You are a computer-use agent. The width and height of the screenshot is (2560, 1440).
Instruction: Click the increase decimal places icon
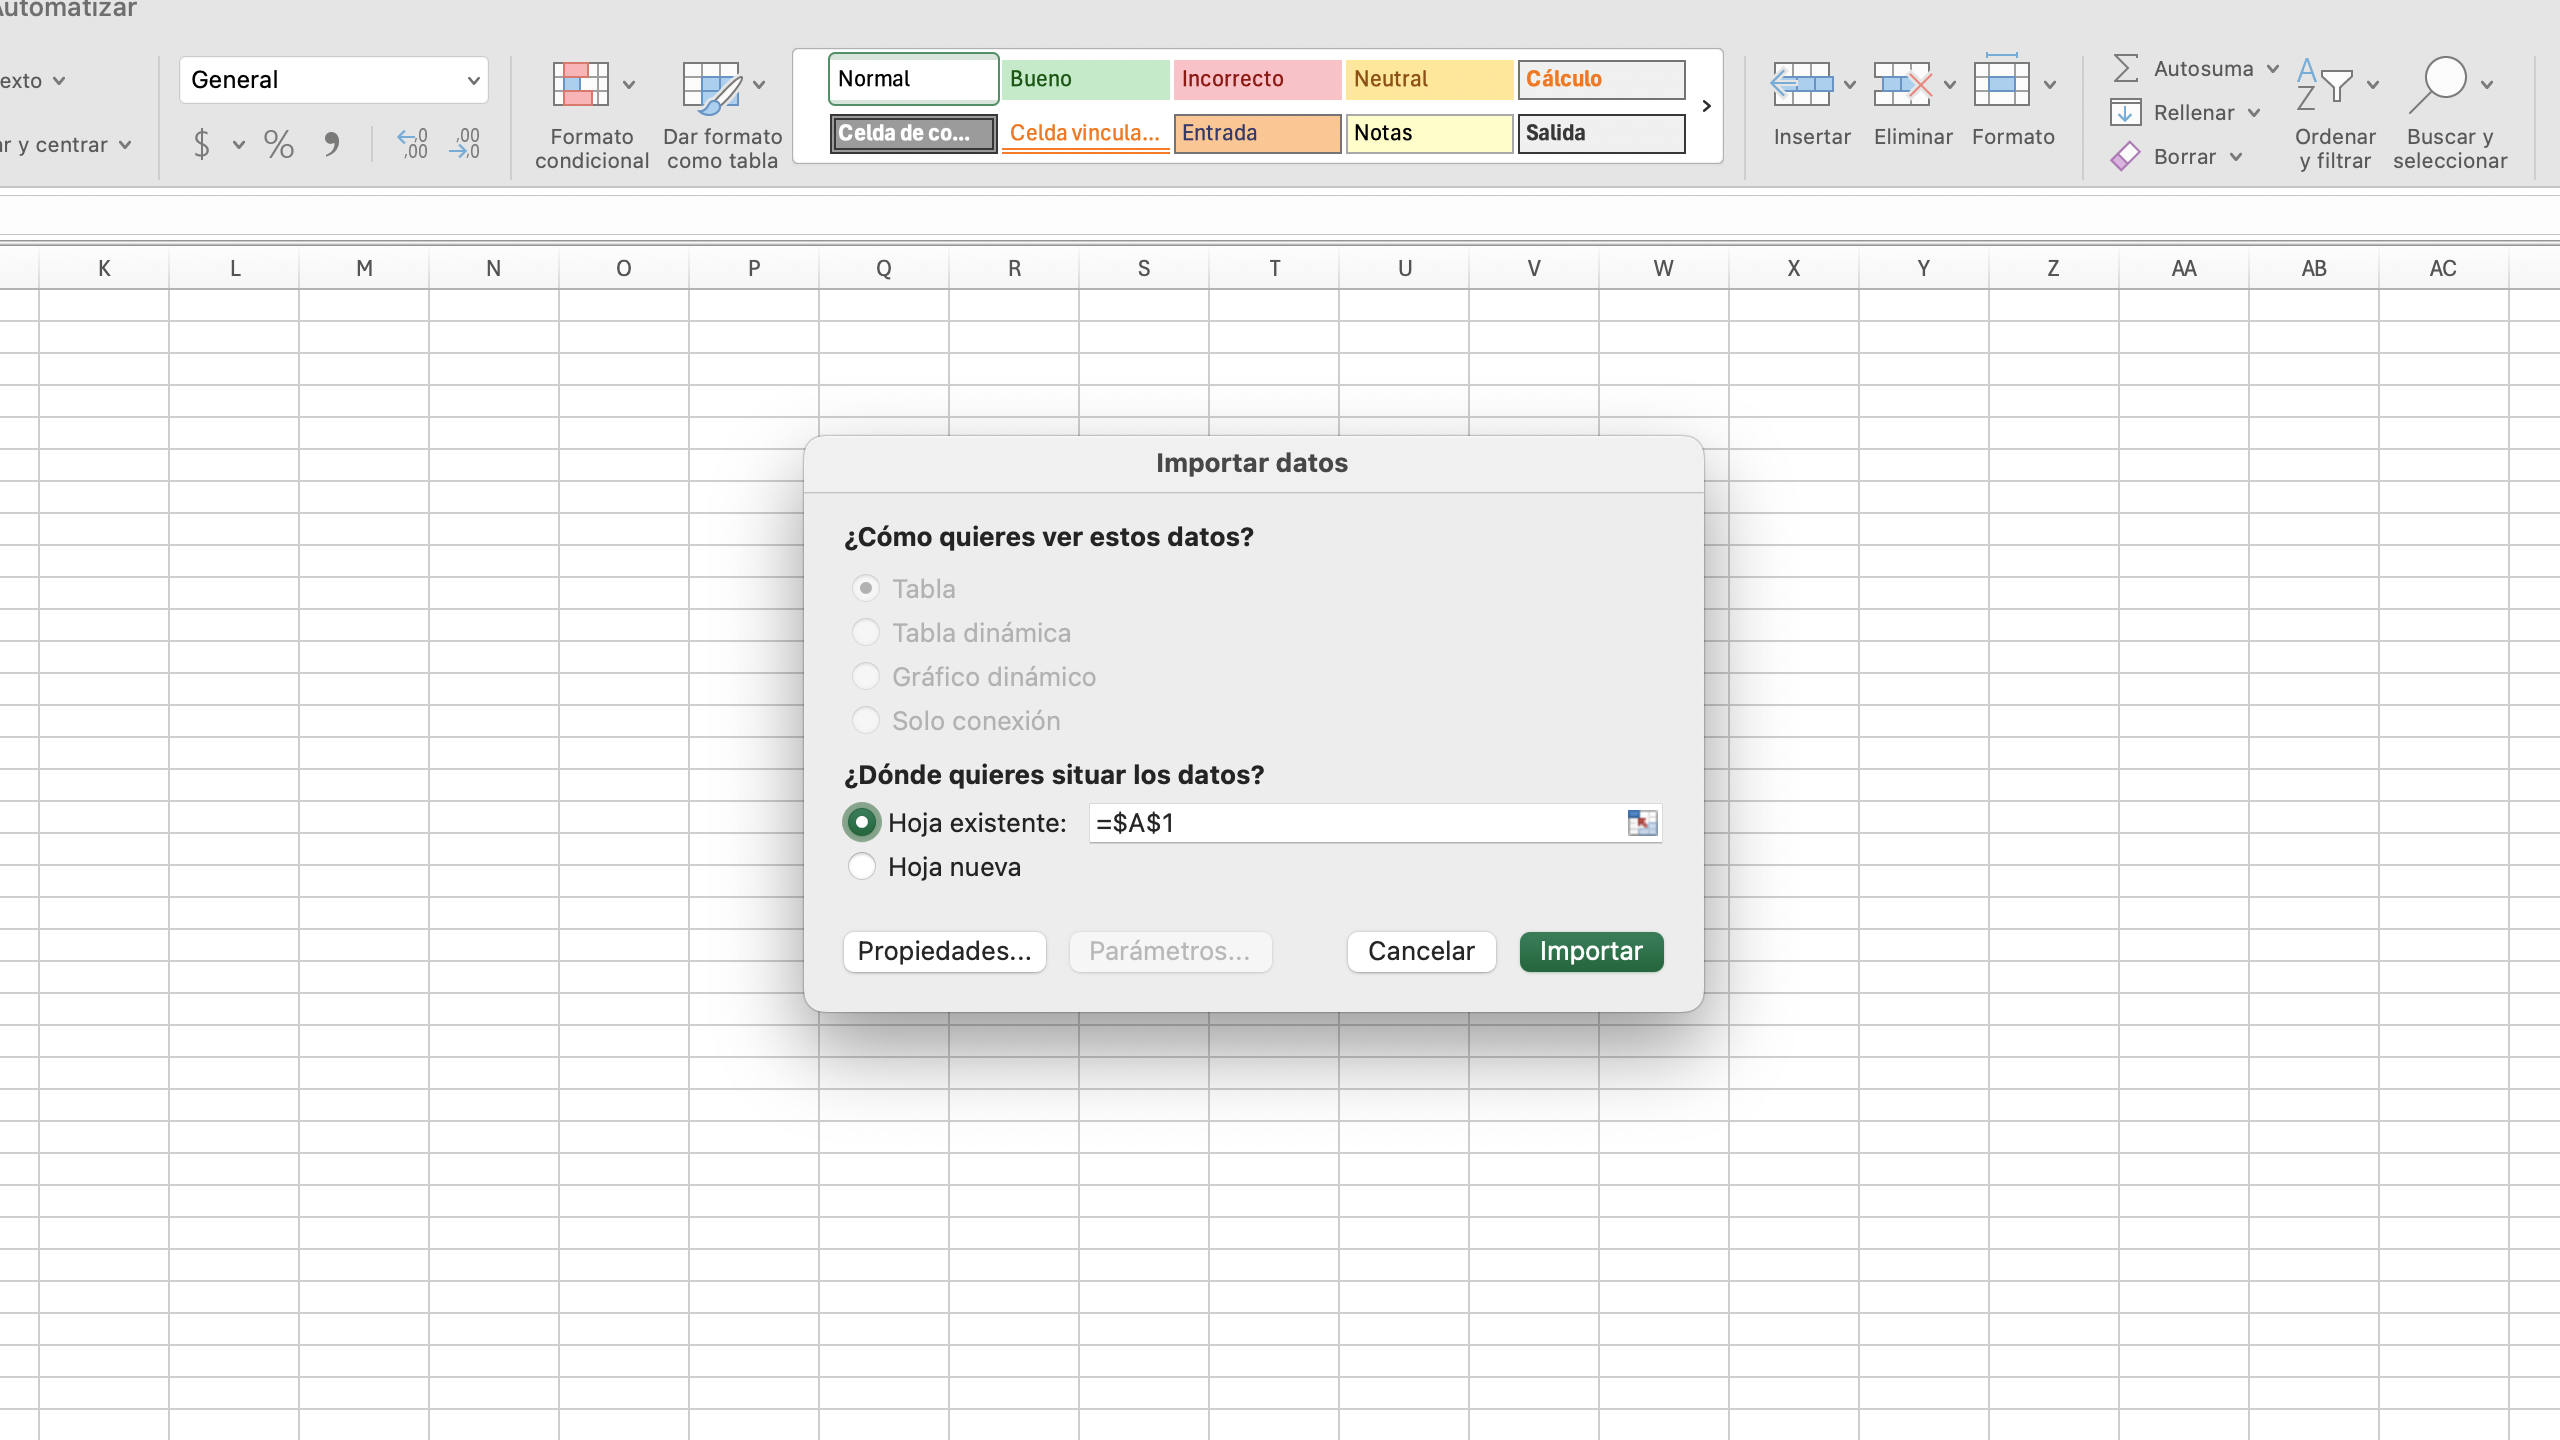[x=412, y=144]
